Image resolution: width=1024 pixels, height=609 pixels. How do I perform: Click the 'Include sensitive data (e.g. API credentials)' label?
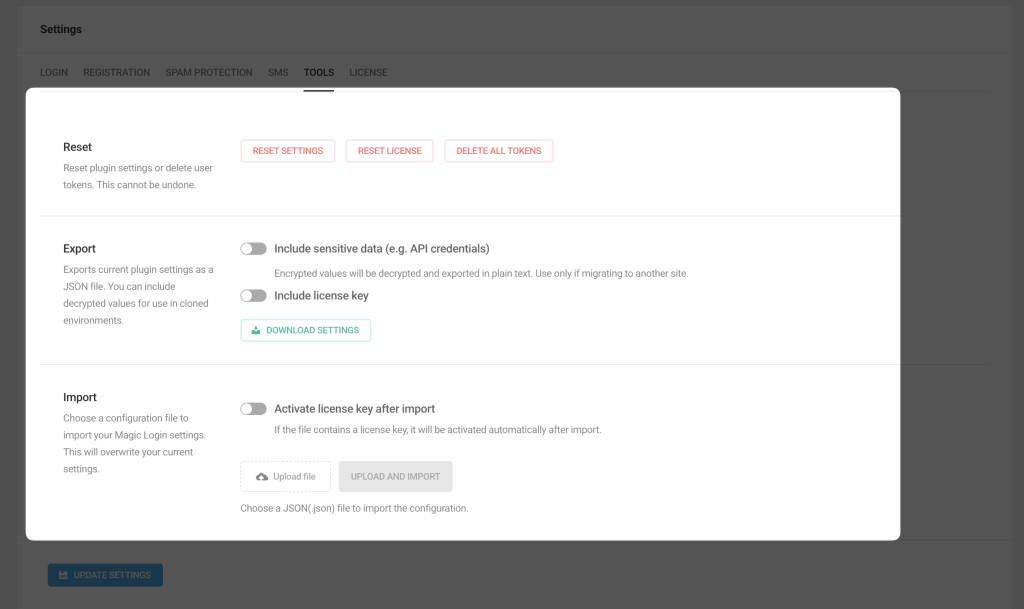382,249
